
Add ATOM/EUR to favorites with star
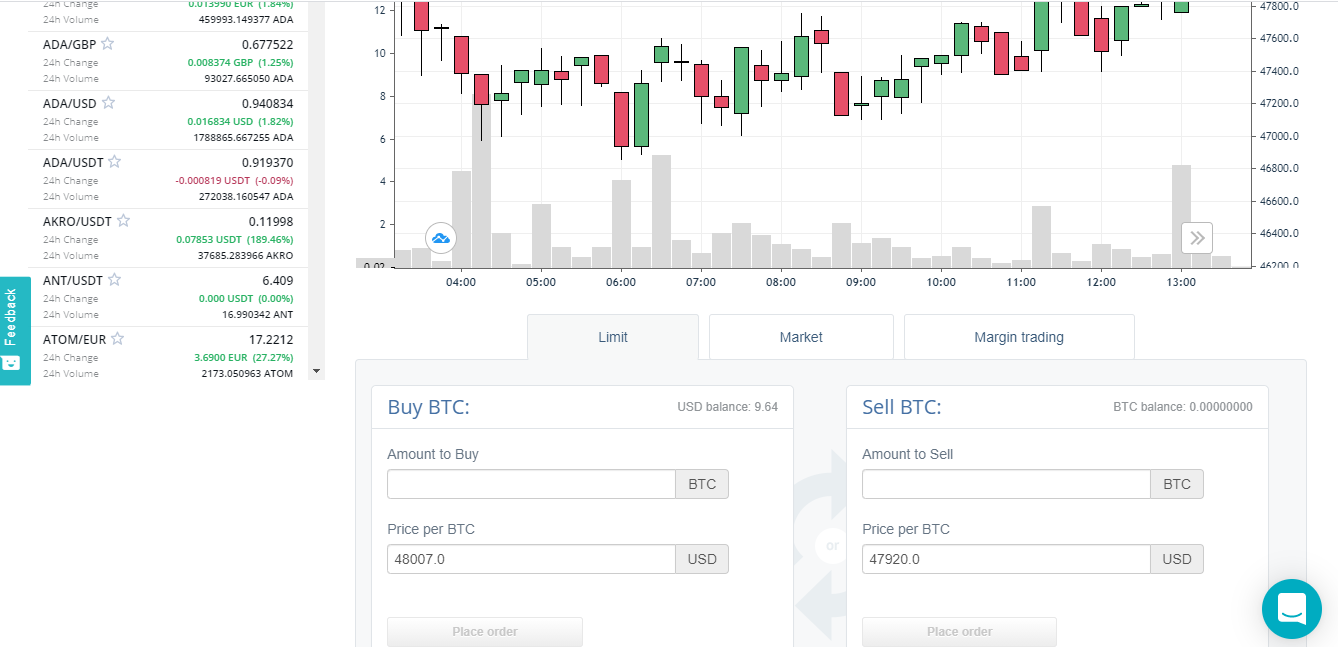tap(117, 339)
